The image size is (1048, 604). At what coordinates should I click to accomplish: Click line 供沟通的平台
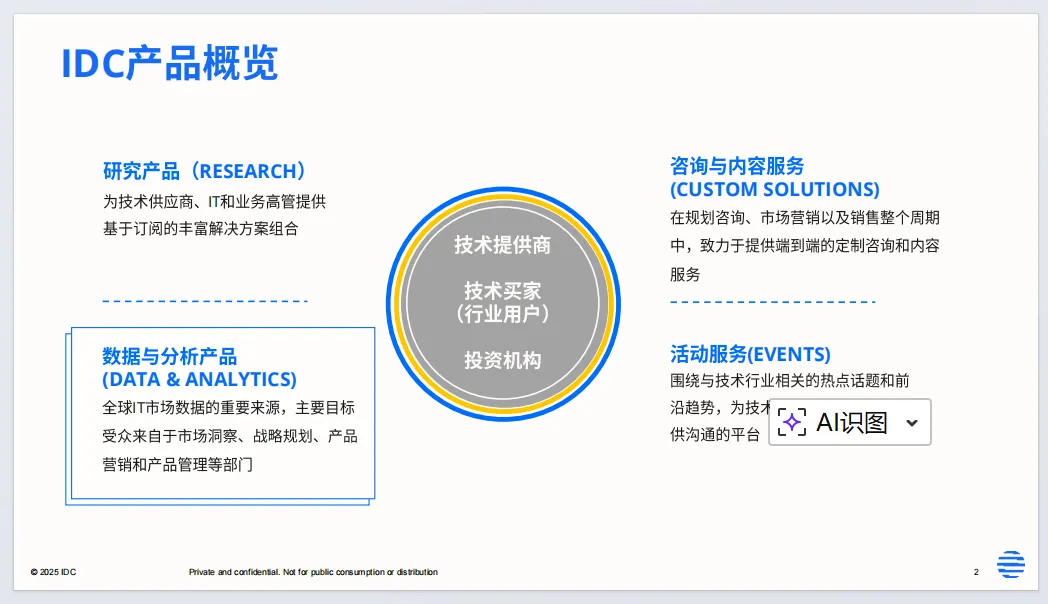pyautogui.click(x=715, y=435)
